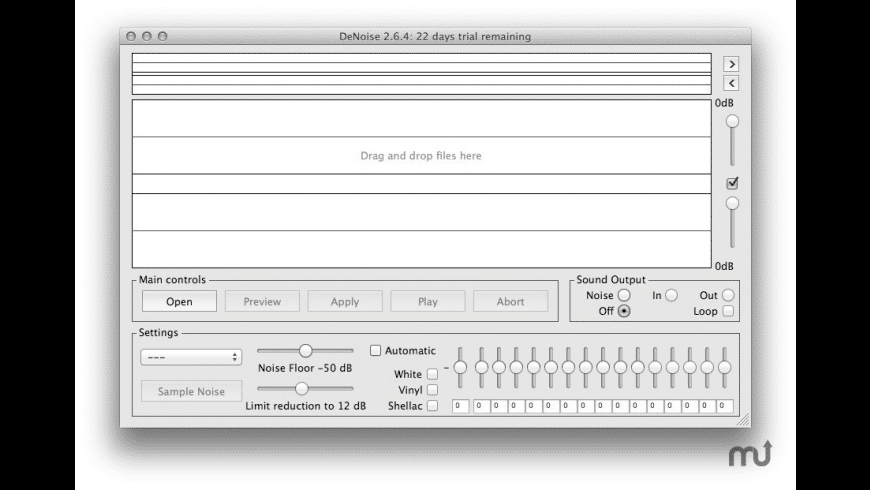
Task: Click the Sample Noise button
Action: click(x=191, y=391)
